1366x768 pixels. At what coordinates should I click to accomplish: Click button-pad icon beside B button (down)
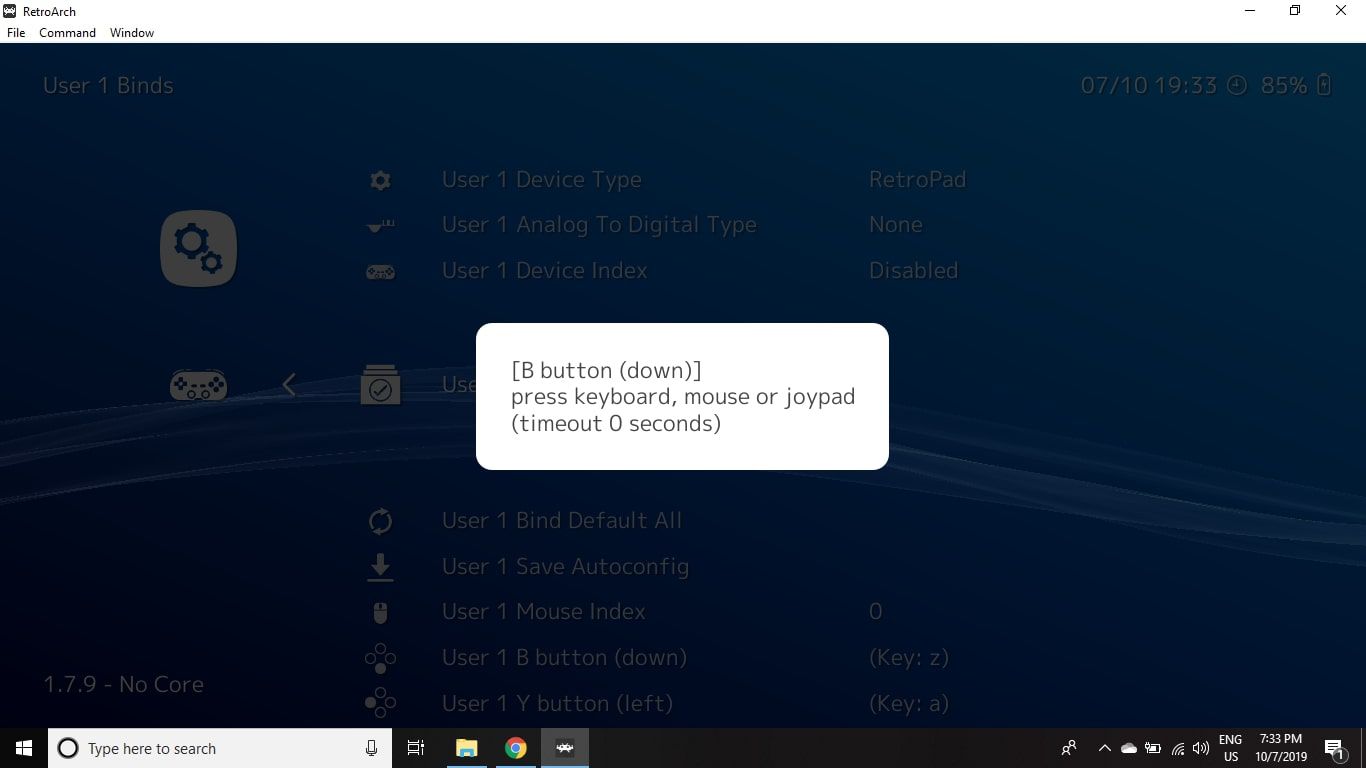380,658
